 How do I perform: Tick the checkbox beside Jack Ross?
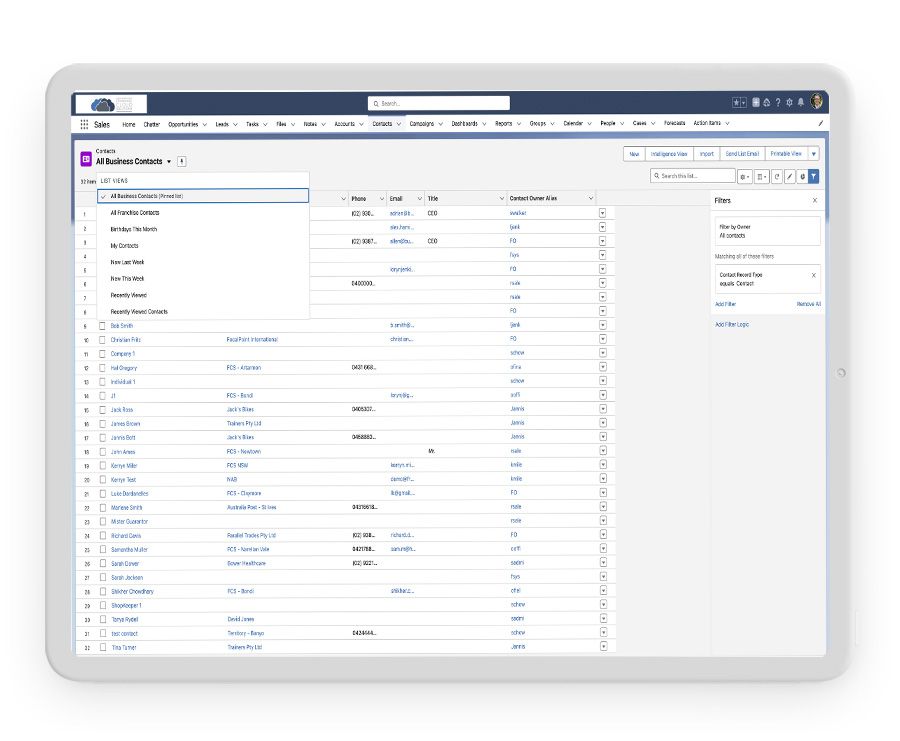coord(102,409)
